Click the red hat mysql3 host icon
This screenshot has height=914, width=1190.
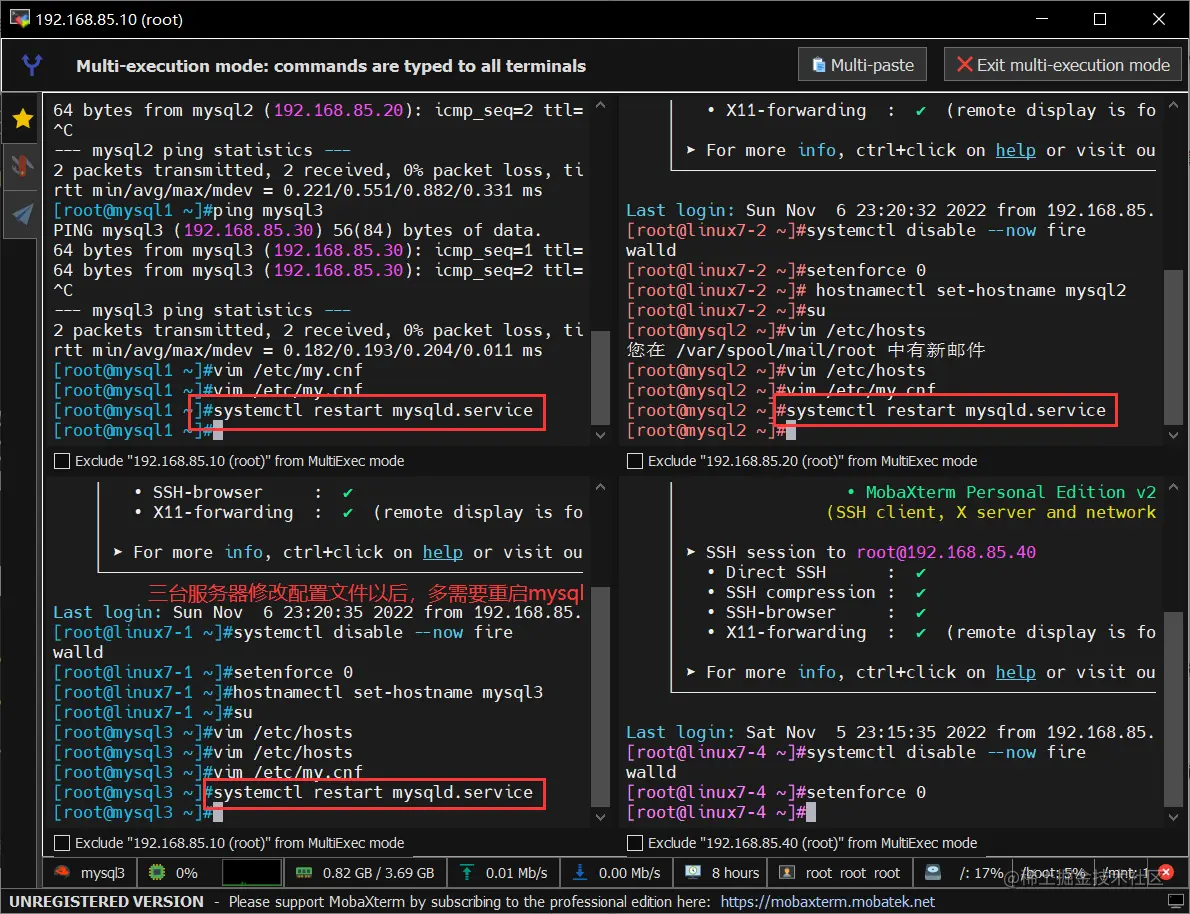[x=62, y=872]
